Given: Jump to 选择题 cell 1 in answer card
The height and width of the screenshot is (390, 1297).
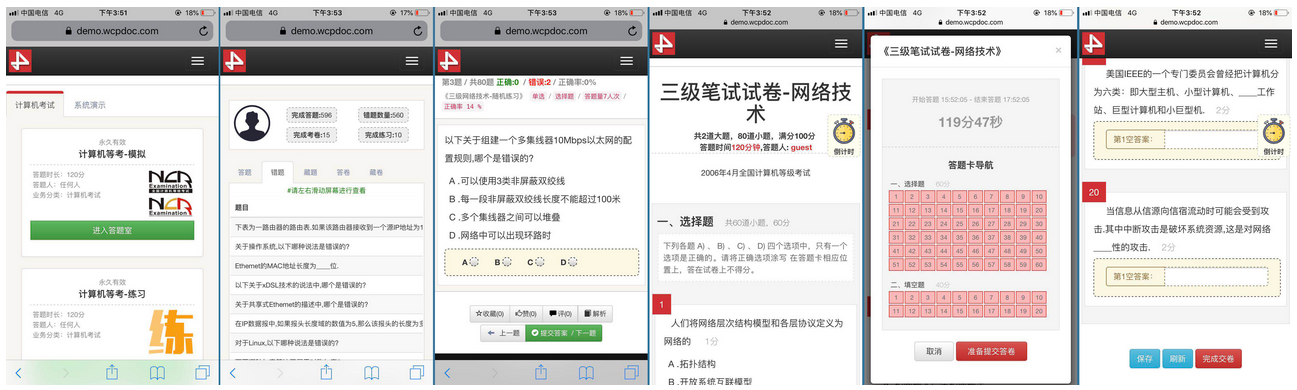Looking at the screenshot, I should (896, 197).
